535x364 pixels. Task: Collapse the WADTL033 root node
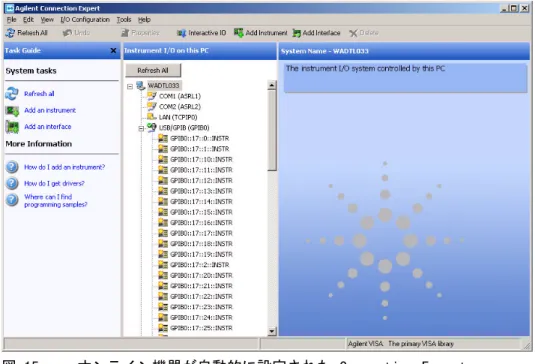130,86
